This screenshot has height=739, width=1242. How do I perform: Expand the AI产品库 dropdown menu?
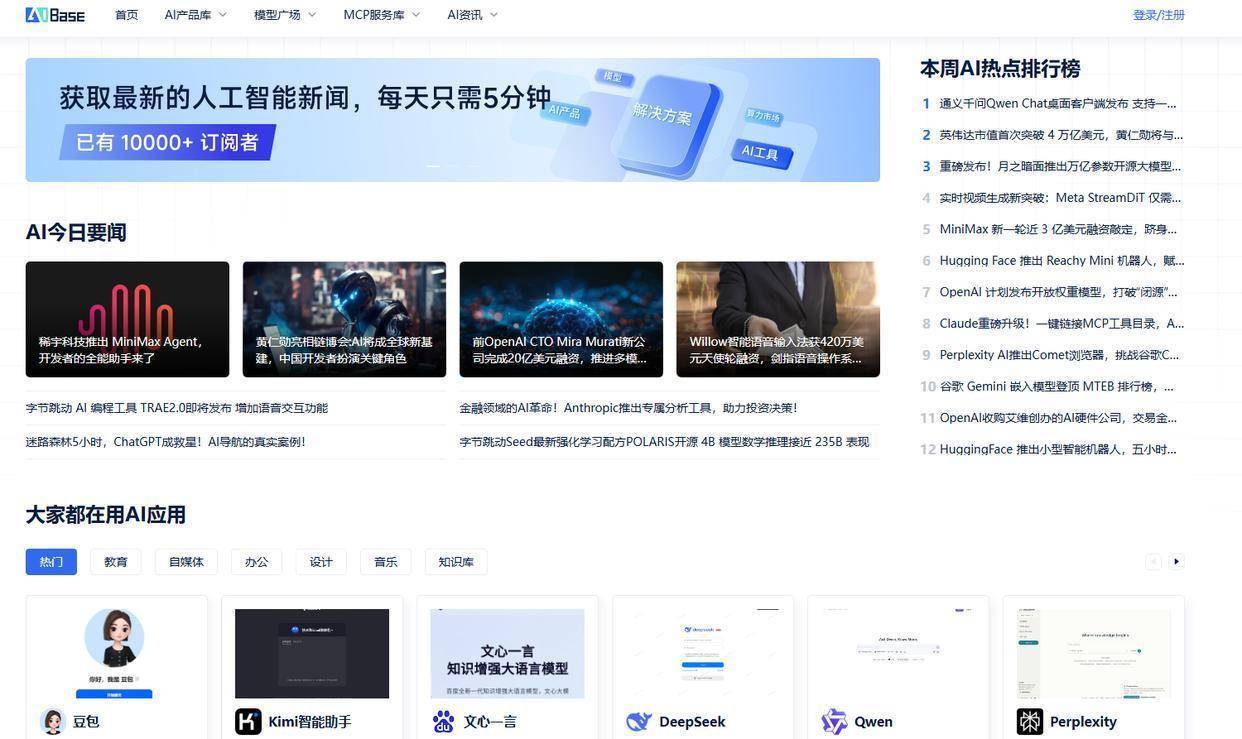pos(196,15)
